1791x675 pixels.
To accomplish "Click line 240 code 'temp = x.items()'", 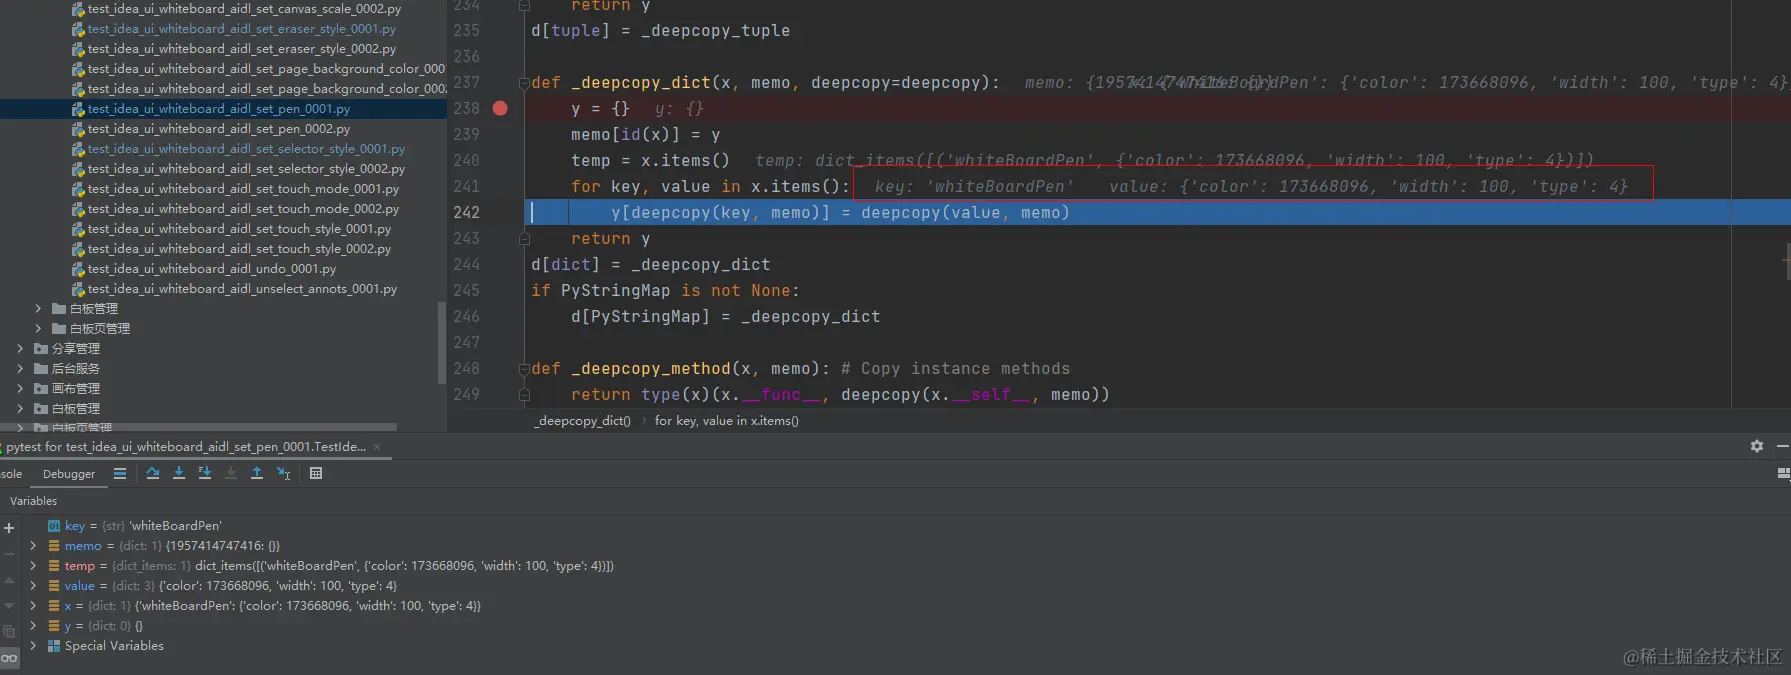I will click(x=650, y=161).
